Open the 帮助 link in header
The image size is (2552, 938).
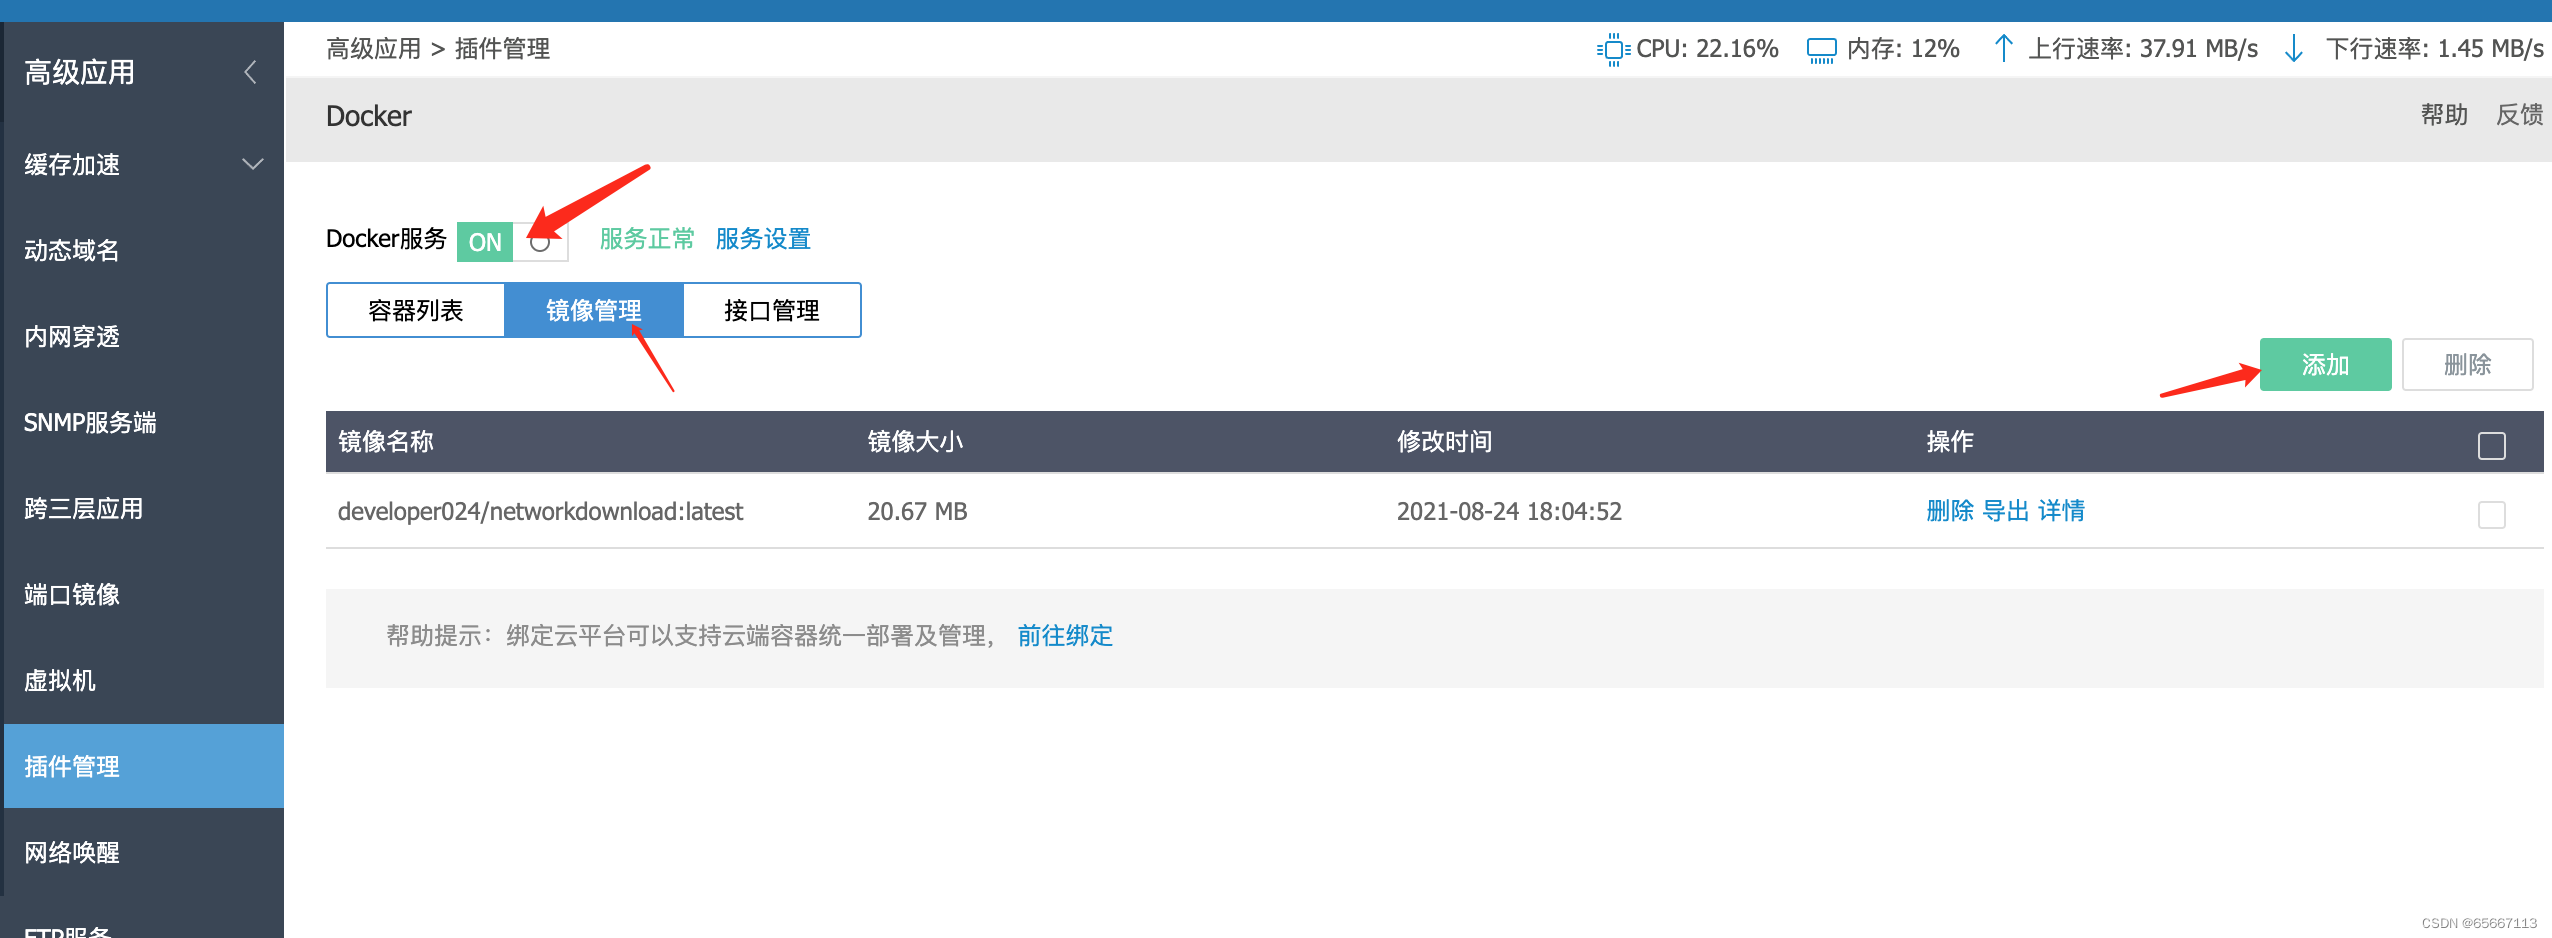2444,115
